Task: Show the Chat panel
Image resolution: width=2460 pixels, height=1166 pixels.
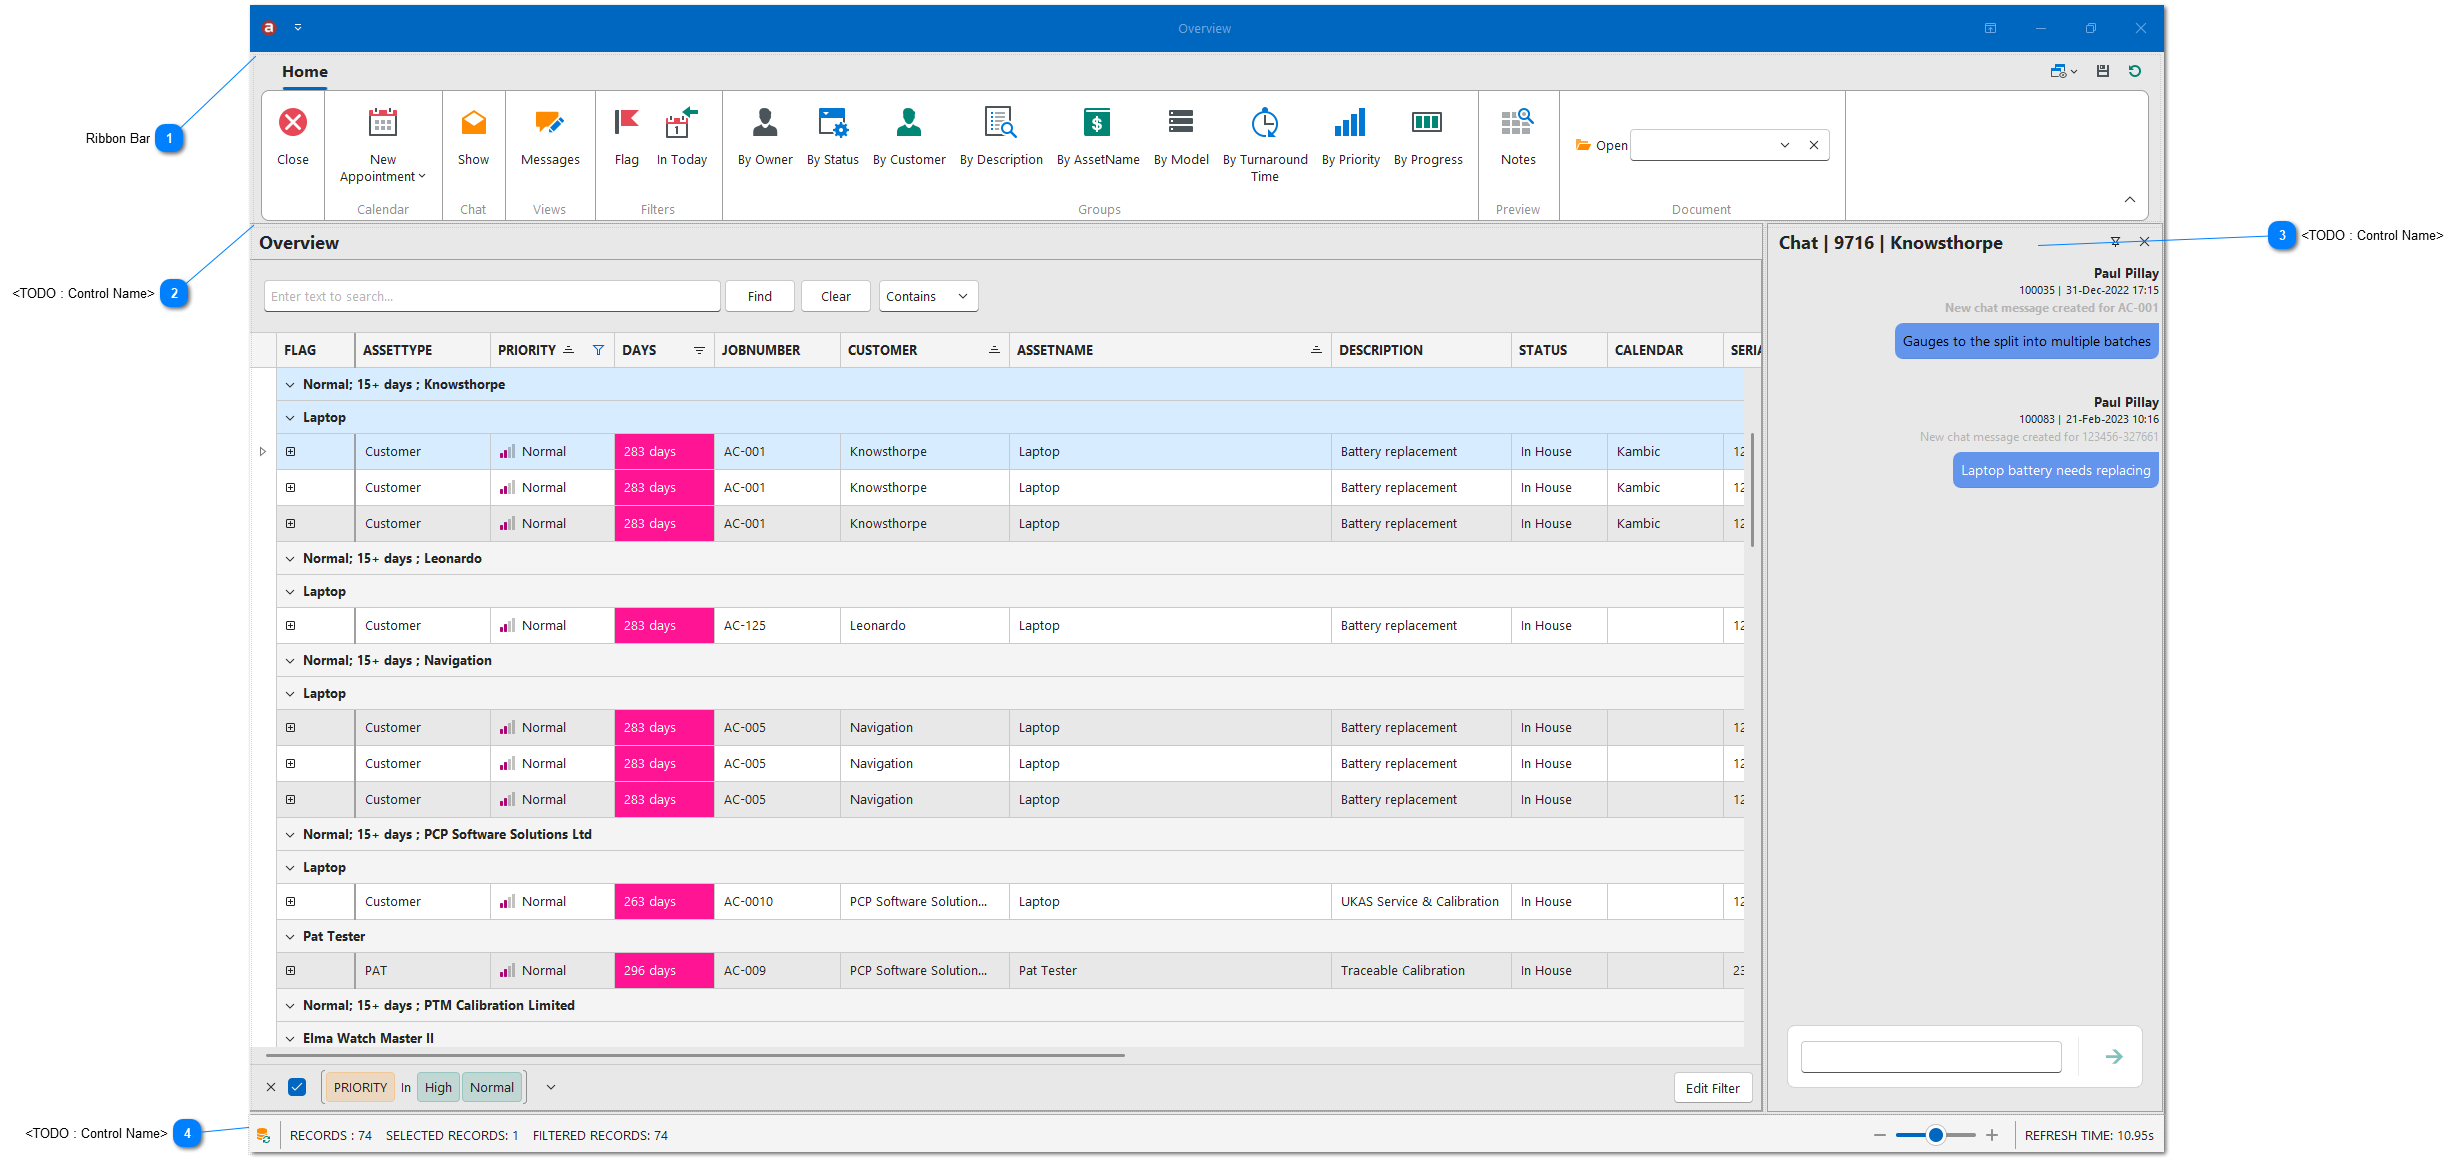Action: pyautogui.click(x=473, y=137)
